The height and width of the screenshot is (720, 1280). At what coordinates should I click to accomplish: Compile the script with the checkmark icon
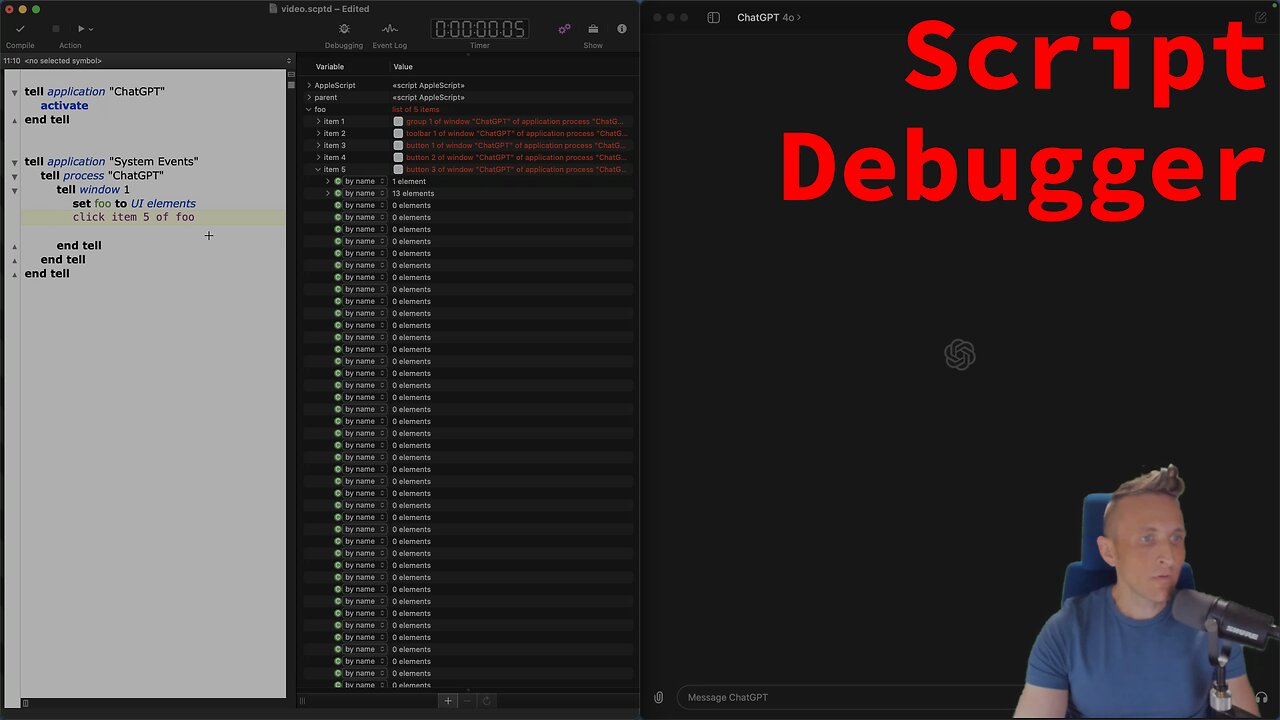20,29
